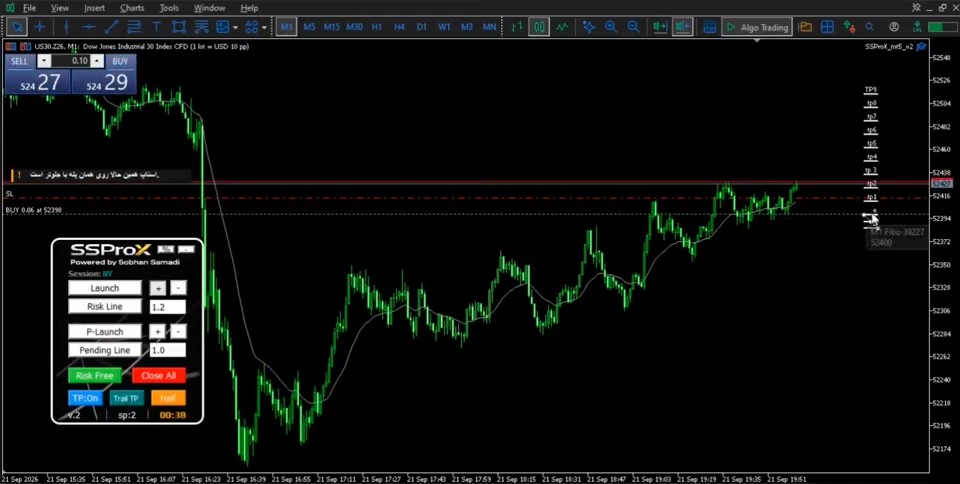Image resolution: width=960 pixels, height=484 pixels.
Task: Open the indicators list sparkle icon
Action: coord(588,27)
